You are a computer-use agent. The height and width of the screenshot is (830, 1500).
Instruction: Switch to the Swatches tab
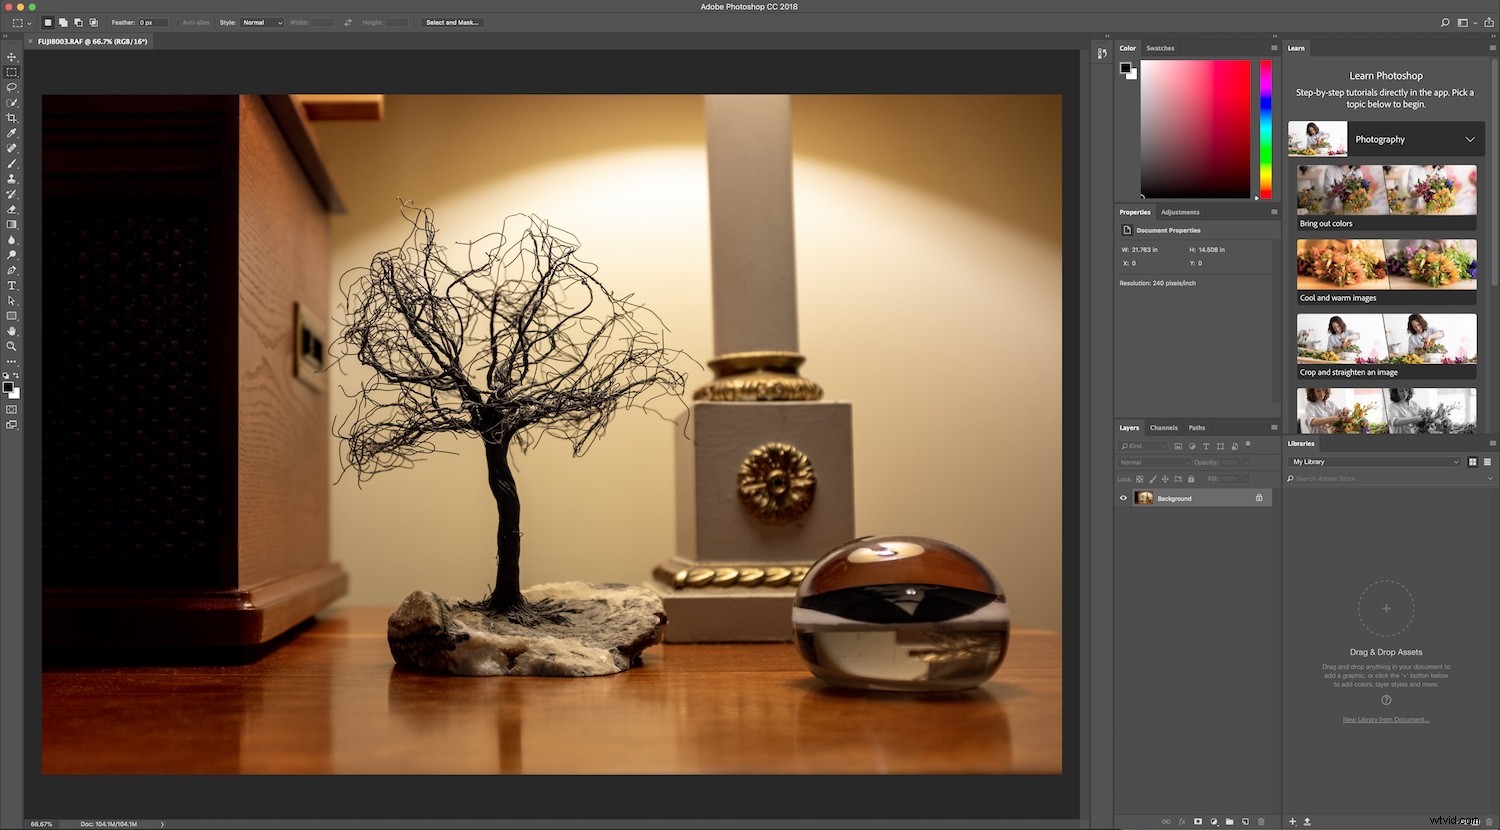click(x=1160, y=48)
